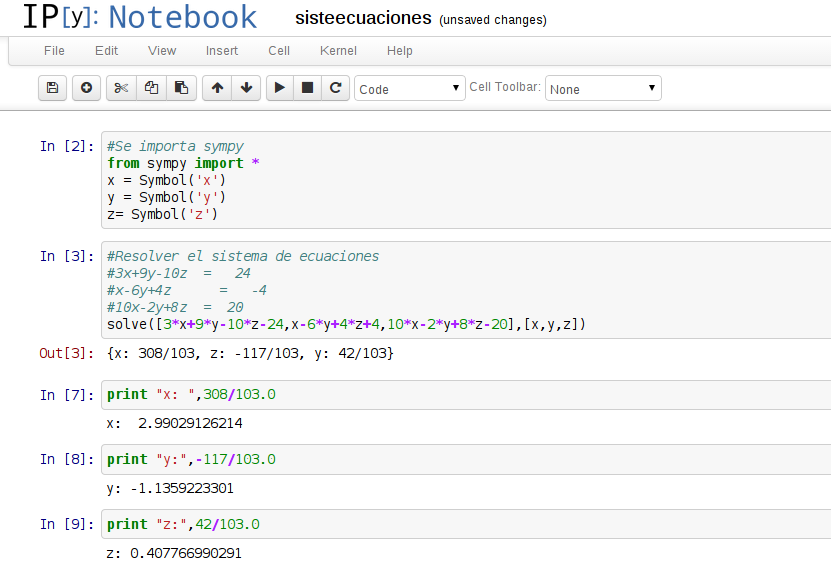This screenshot has height=565, width=831.
Task: Expand the Cell Toolbar None dropdown
Action: tap(603, 89)
